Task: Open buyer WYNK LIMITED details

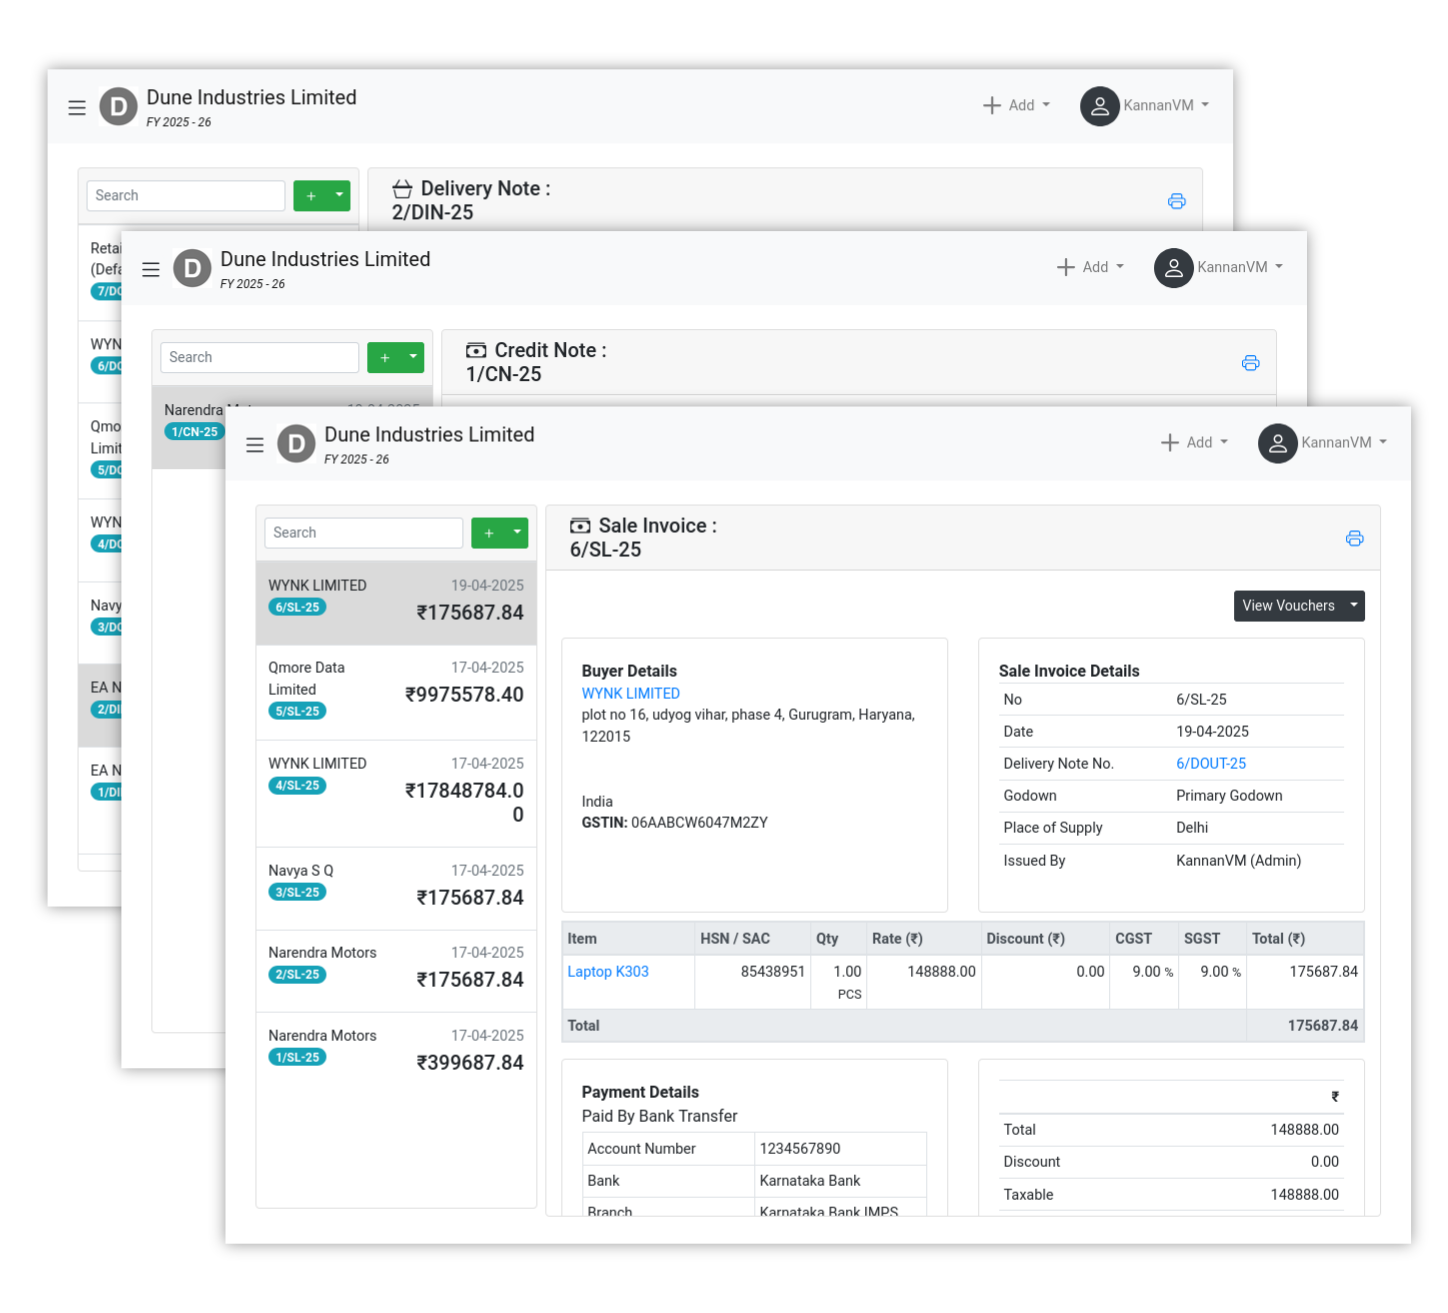Action: click(x=630, y=692)
